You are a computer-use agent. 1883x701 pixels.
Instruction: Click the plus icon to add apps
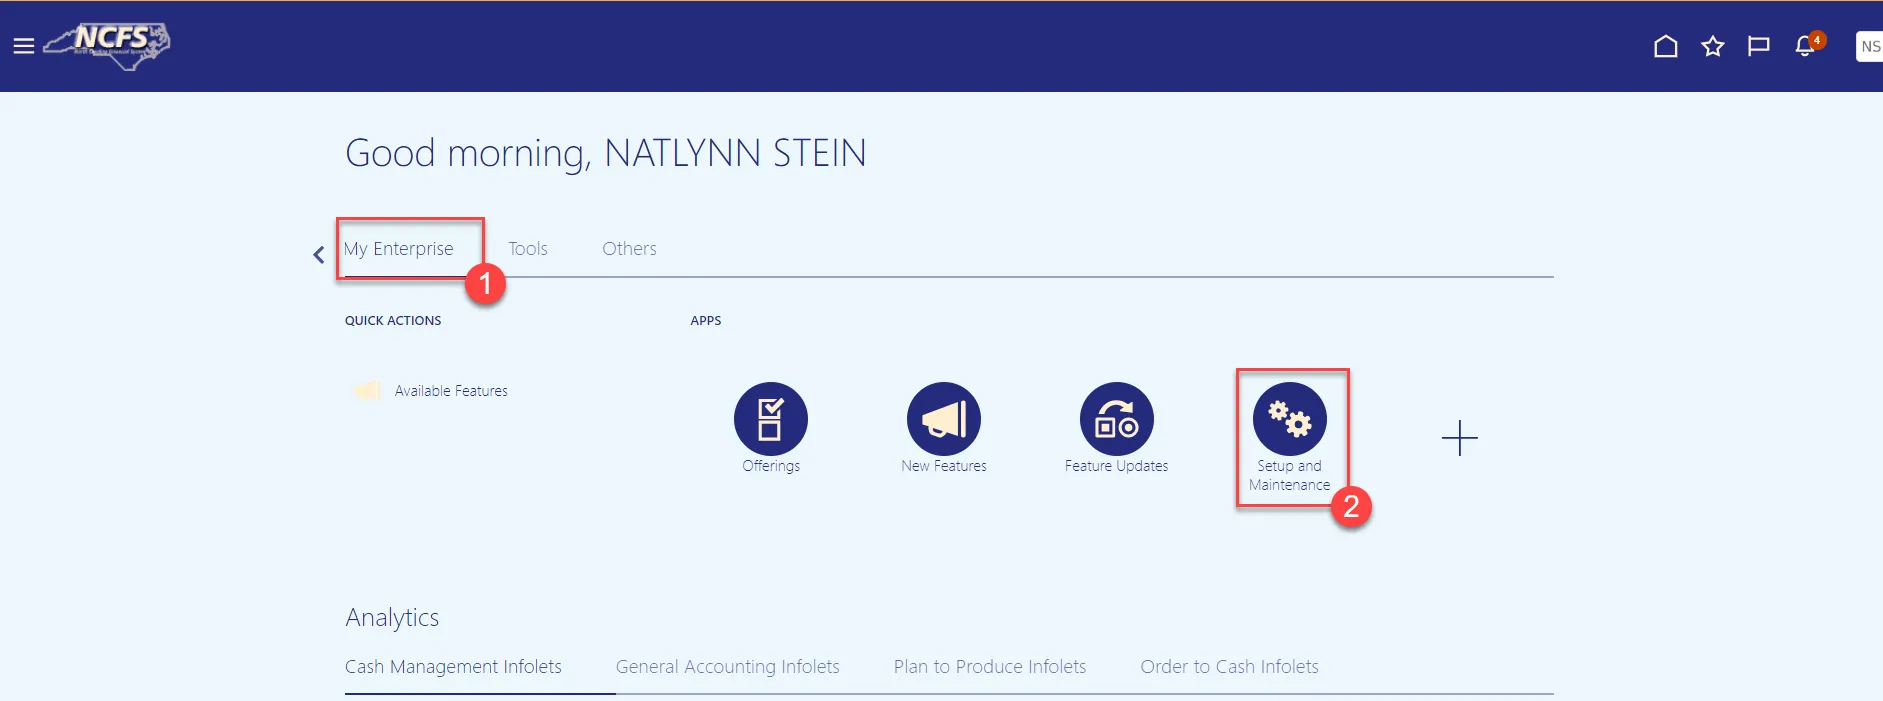pyautogui.click(x=1459, y=438)
